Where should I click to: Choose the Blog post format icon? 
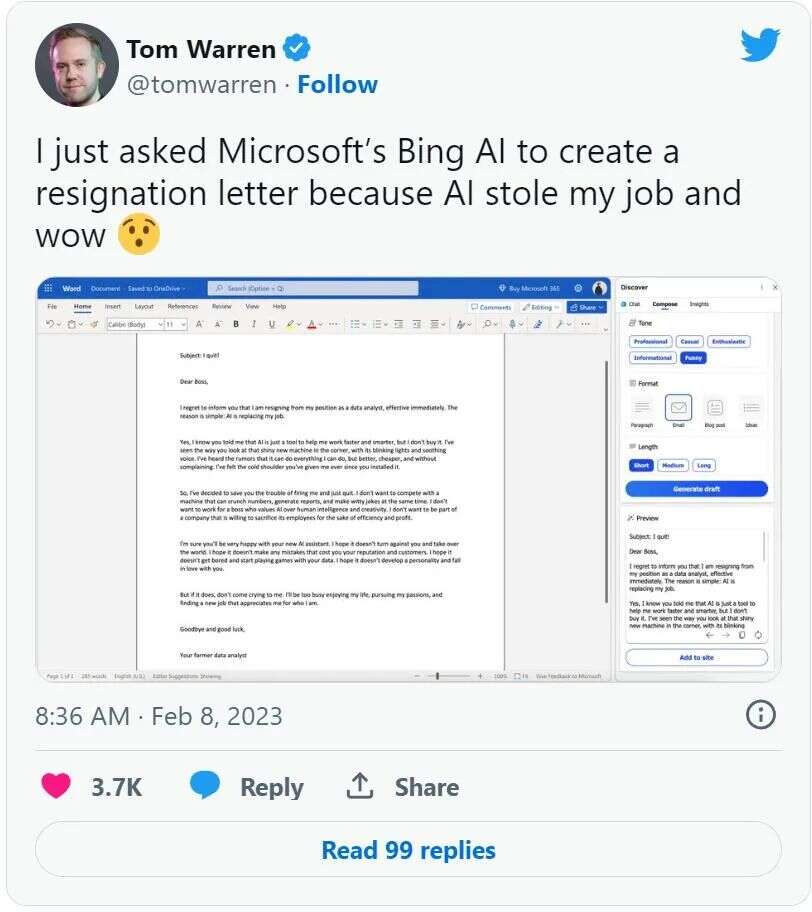click(x=714, y=408)
